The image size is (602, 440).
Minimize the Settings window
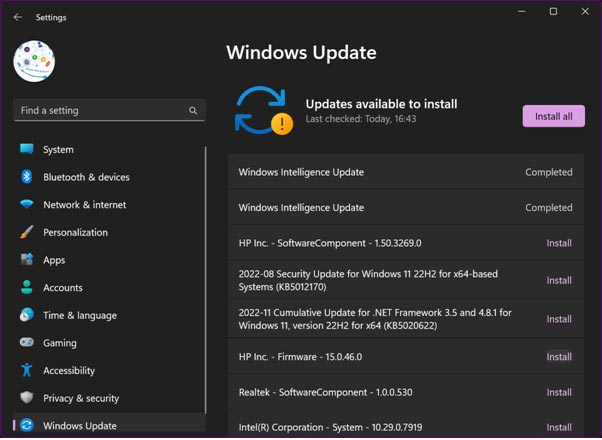521,12
